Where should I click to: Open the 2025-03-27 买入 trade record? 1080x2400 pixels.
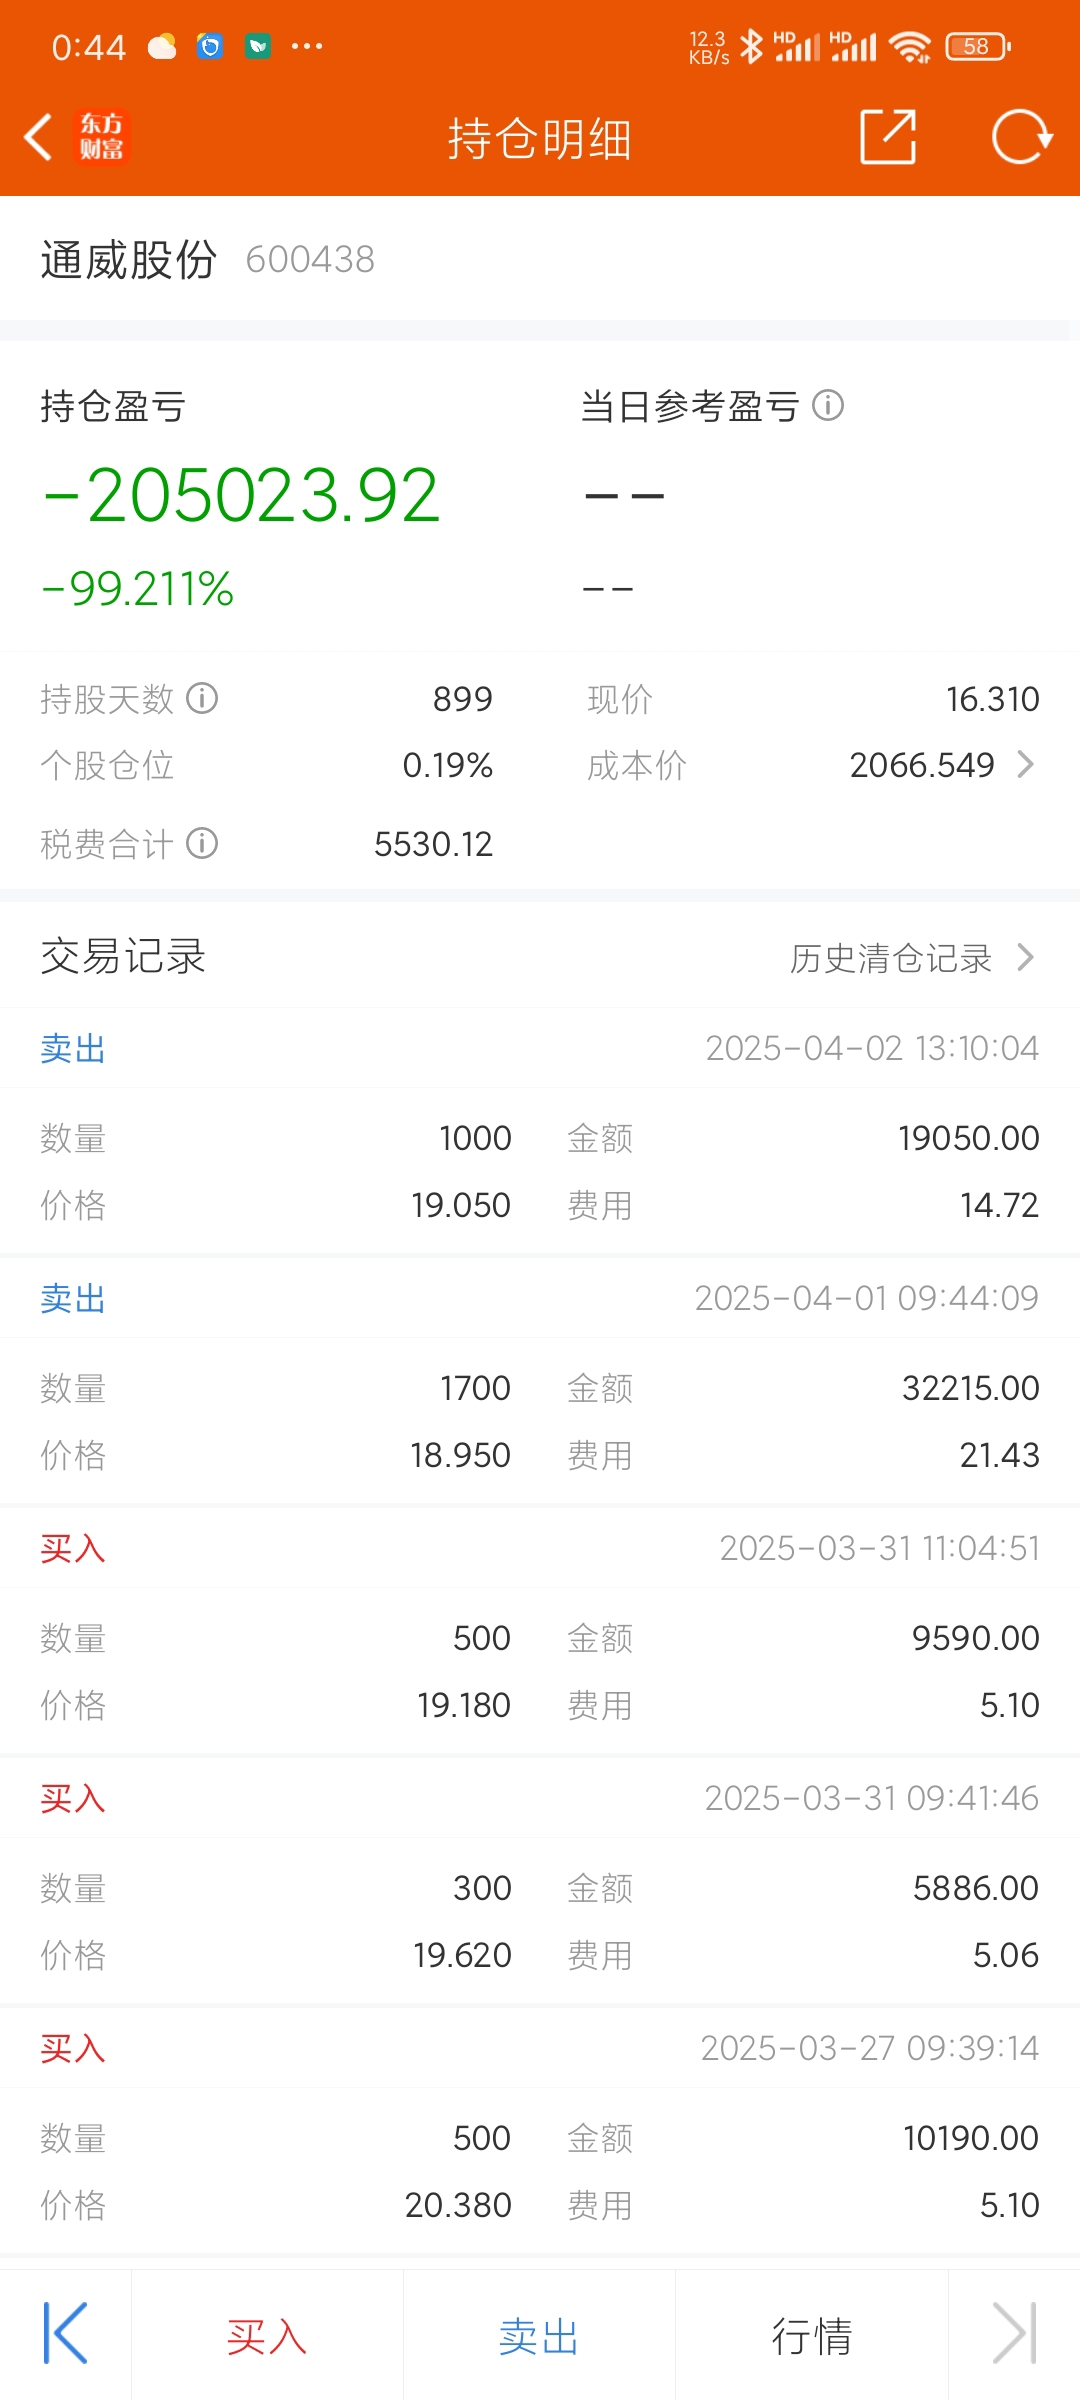[x=540, y=2130]
